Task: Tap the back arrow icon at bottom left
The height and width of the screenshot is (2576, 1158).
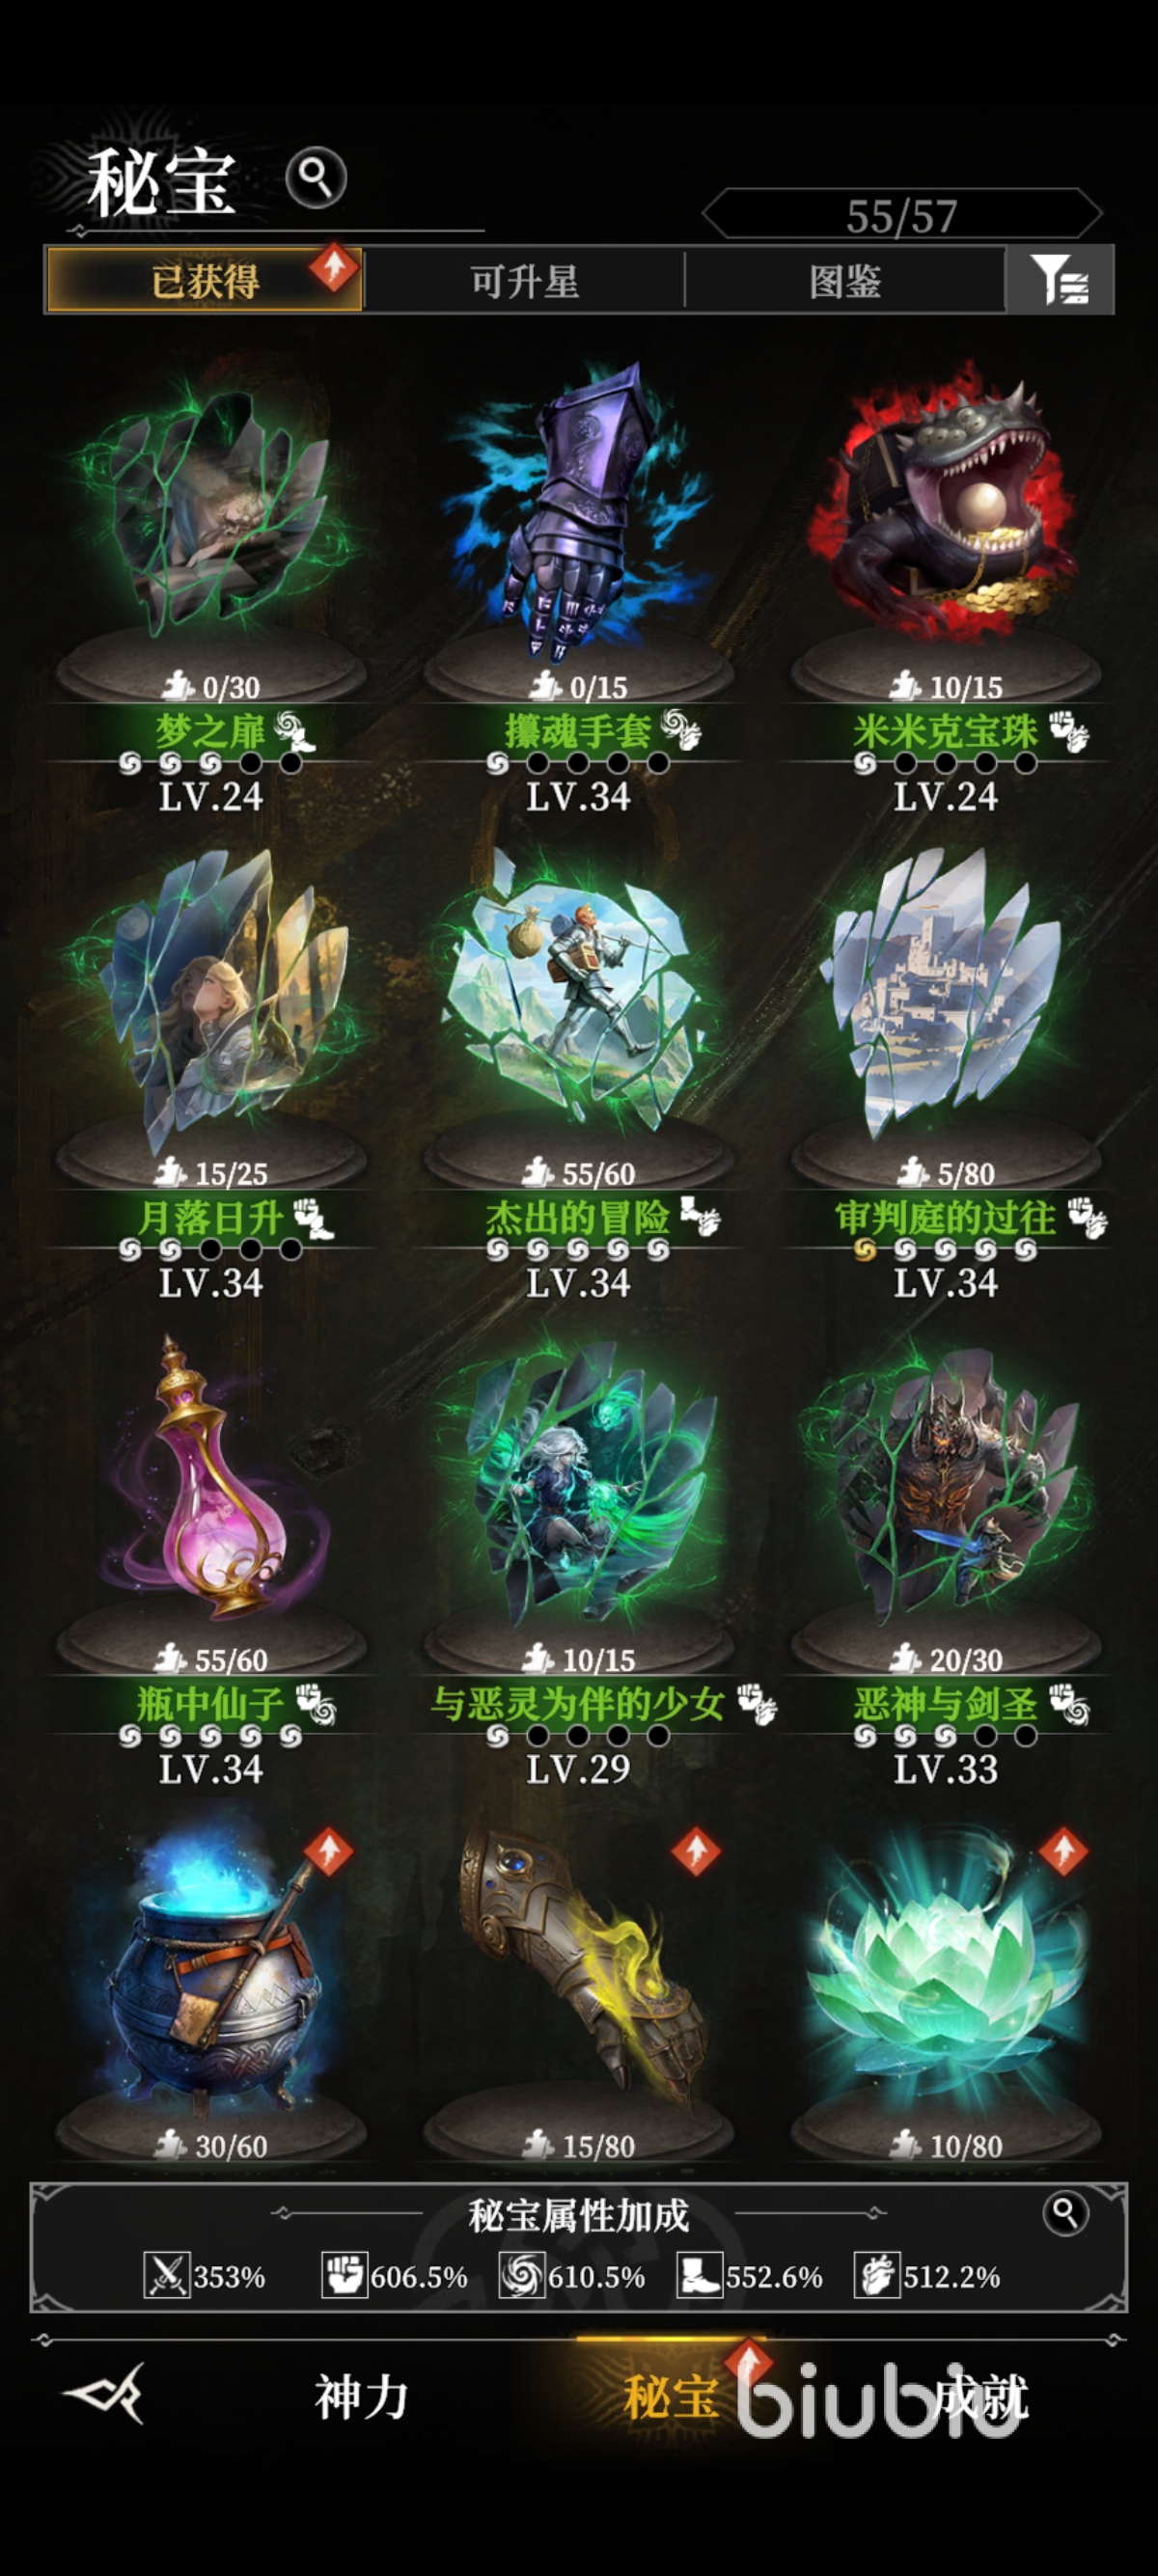Action: [105, 2393]
